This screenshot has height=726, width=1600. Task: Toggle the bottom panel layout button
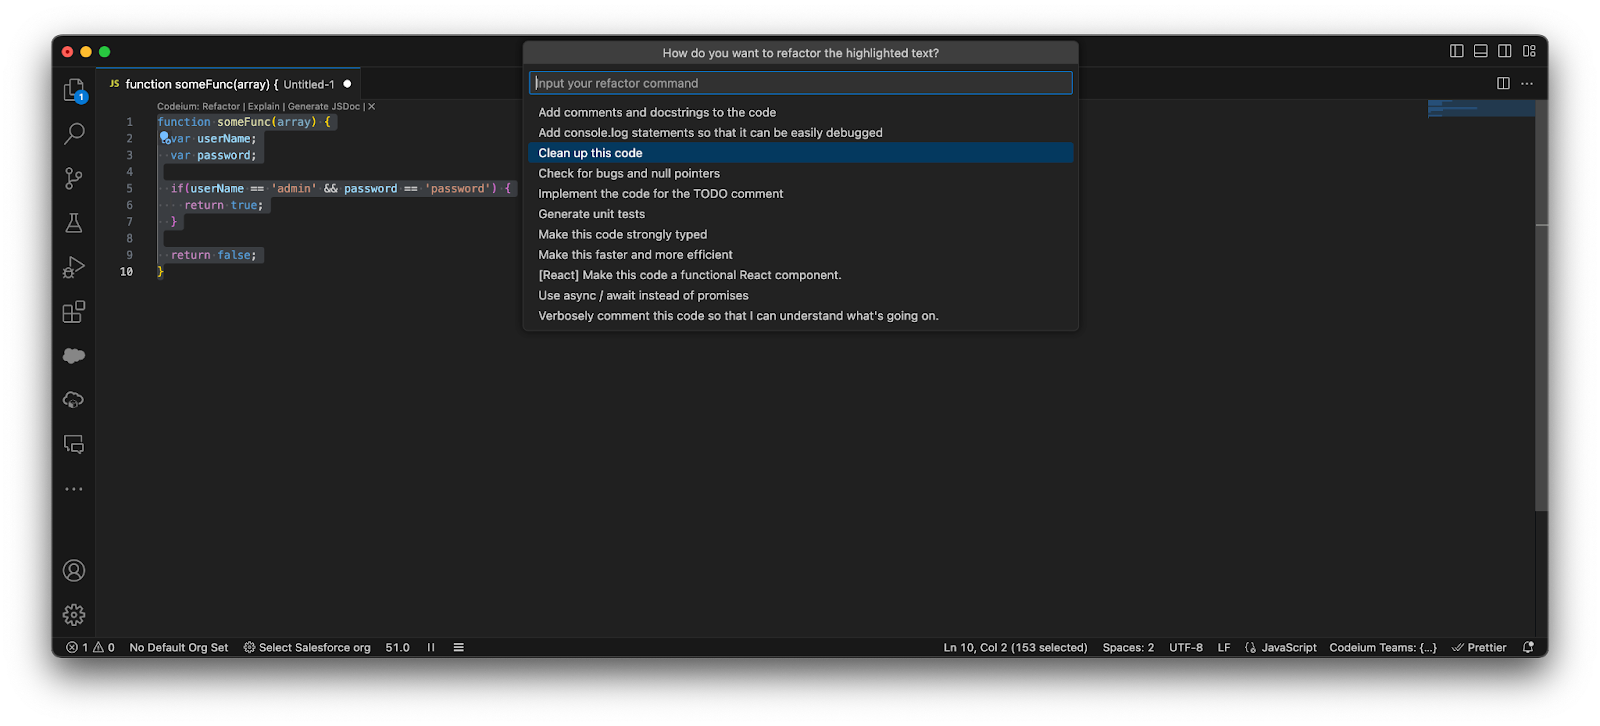[1480, 51]
